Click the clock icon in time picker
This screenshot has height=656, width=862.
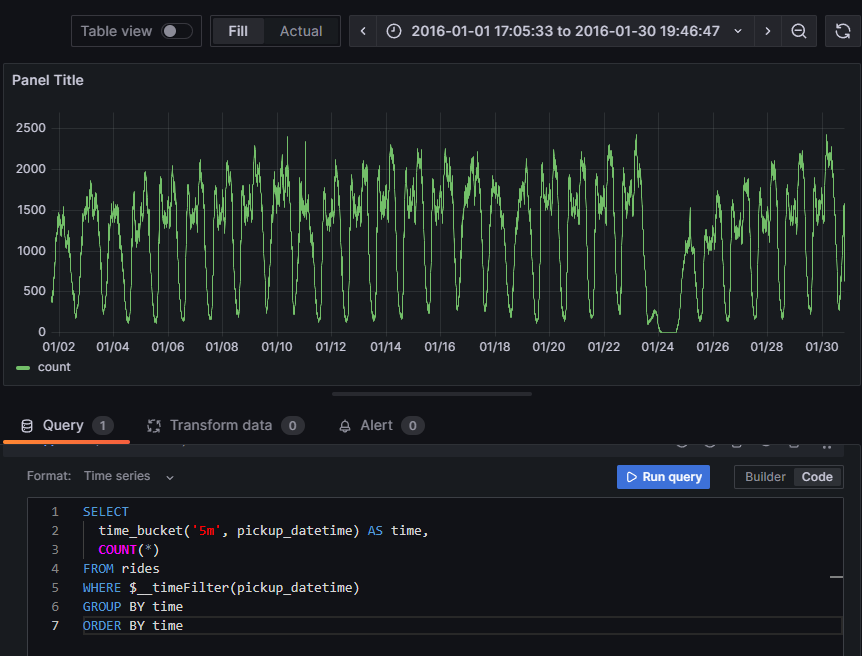tap(394, 31)
